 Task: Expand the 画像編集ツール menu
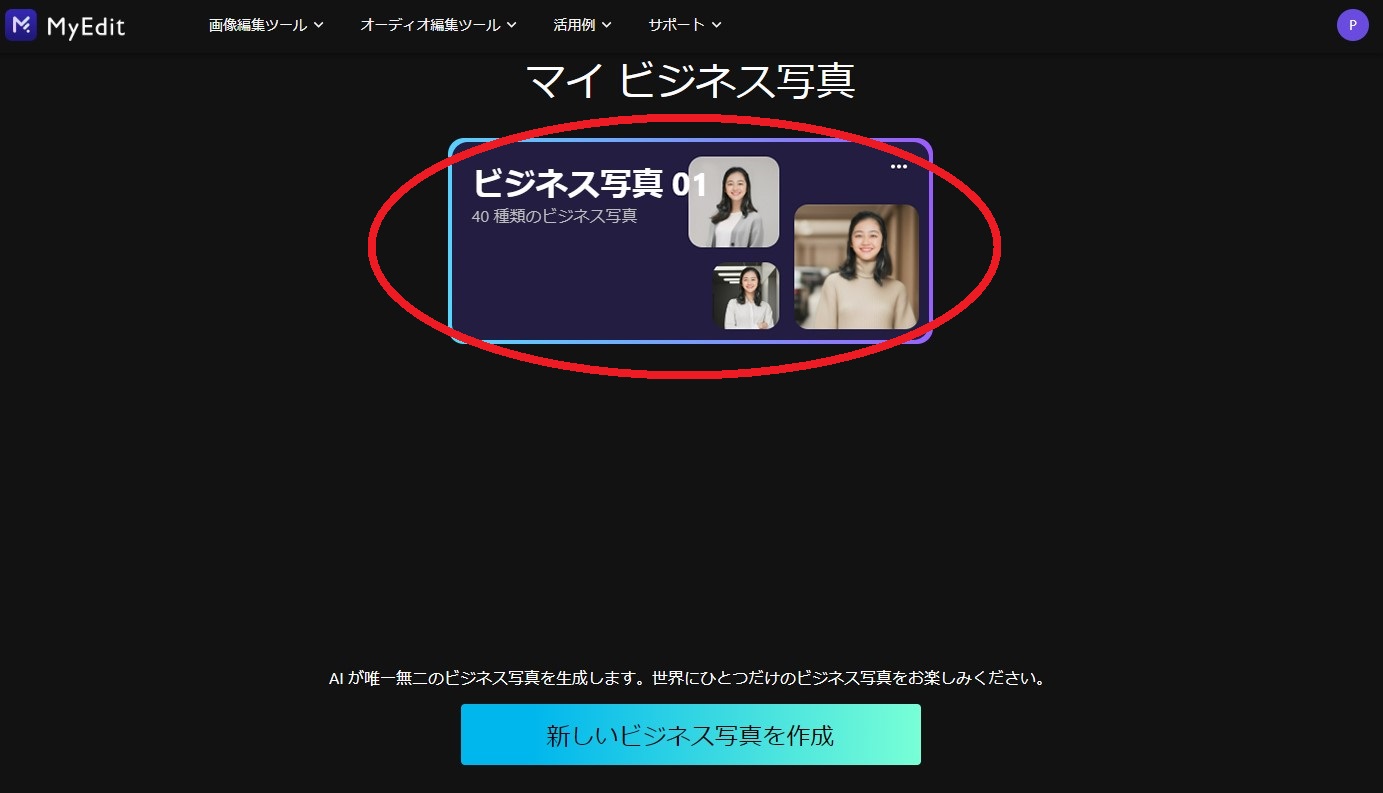click(266, 25)
